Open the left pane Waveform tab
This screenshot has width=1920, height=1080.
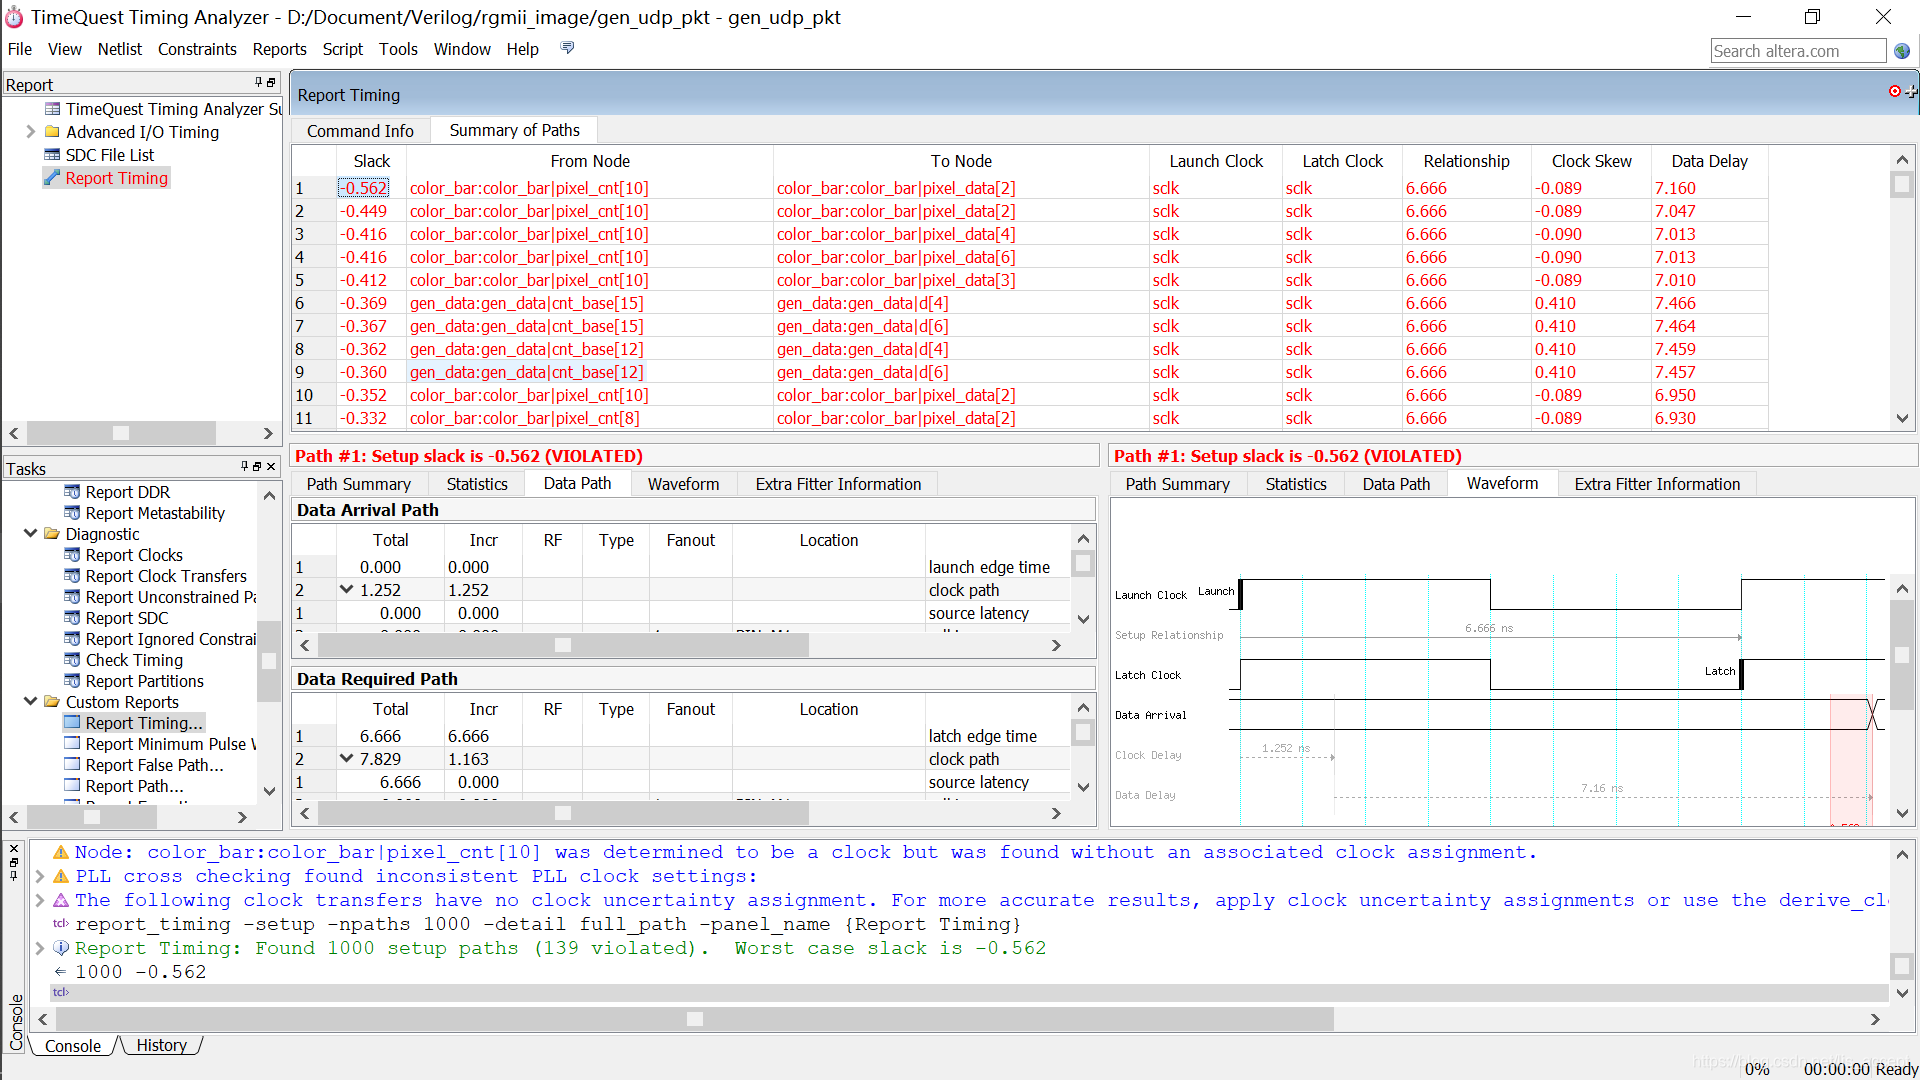tap(683, 484)
